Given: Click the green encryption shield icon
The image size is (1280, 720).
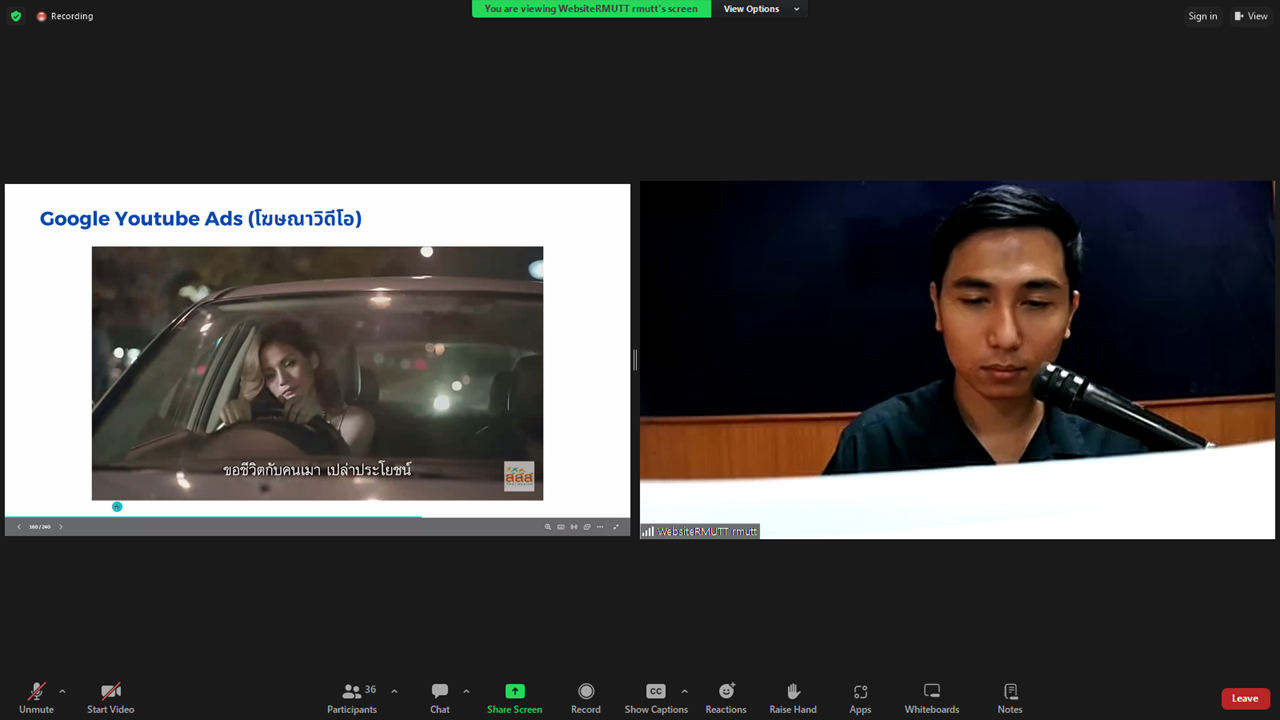Looking at the screenshot, I should 16,16.
